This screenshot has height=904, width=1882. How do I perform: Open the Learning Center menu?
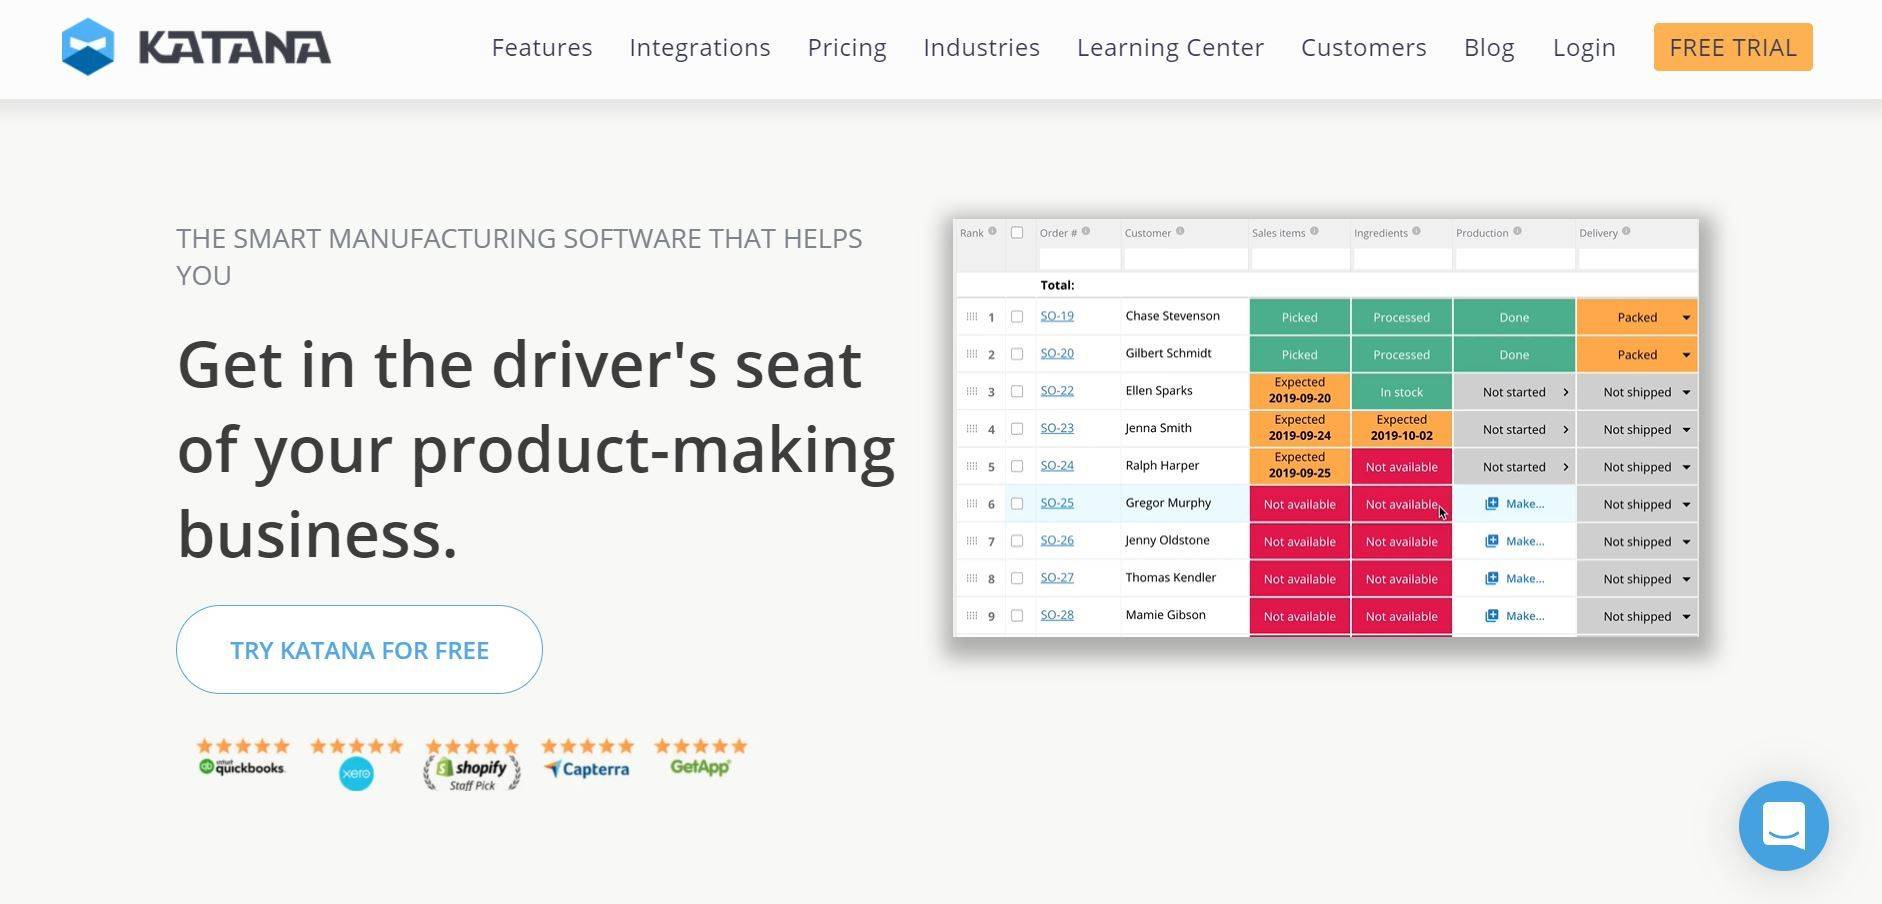1170,48
